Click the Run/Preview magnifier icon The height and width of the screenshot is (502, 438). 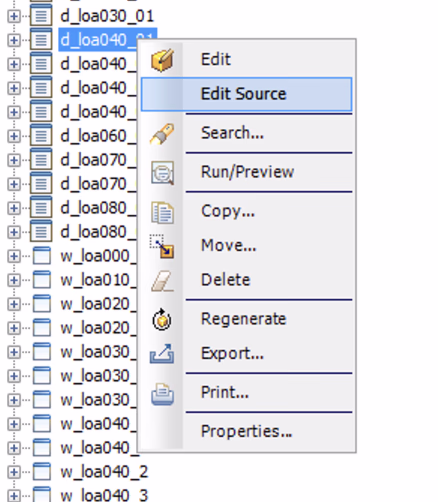[x=162, y=173]
